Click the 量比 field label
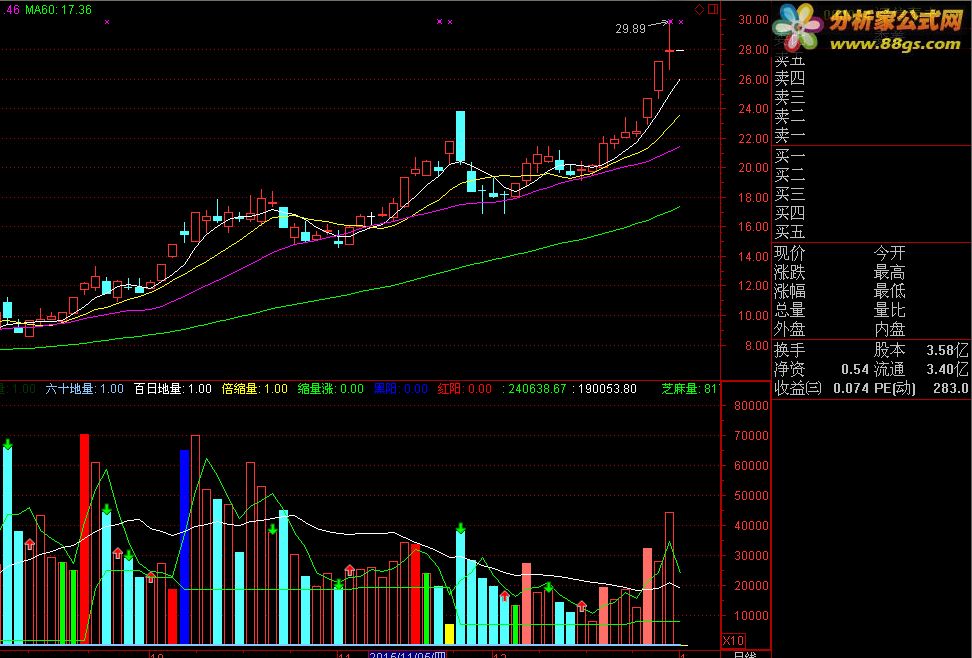 890,309
